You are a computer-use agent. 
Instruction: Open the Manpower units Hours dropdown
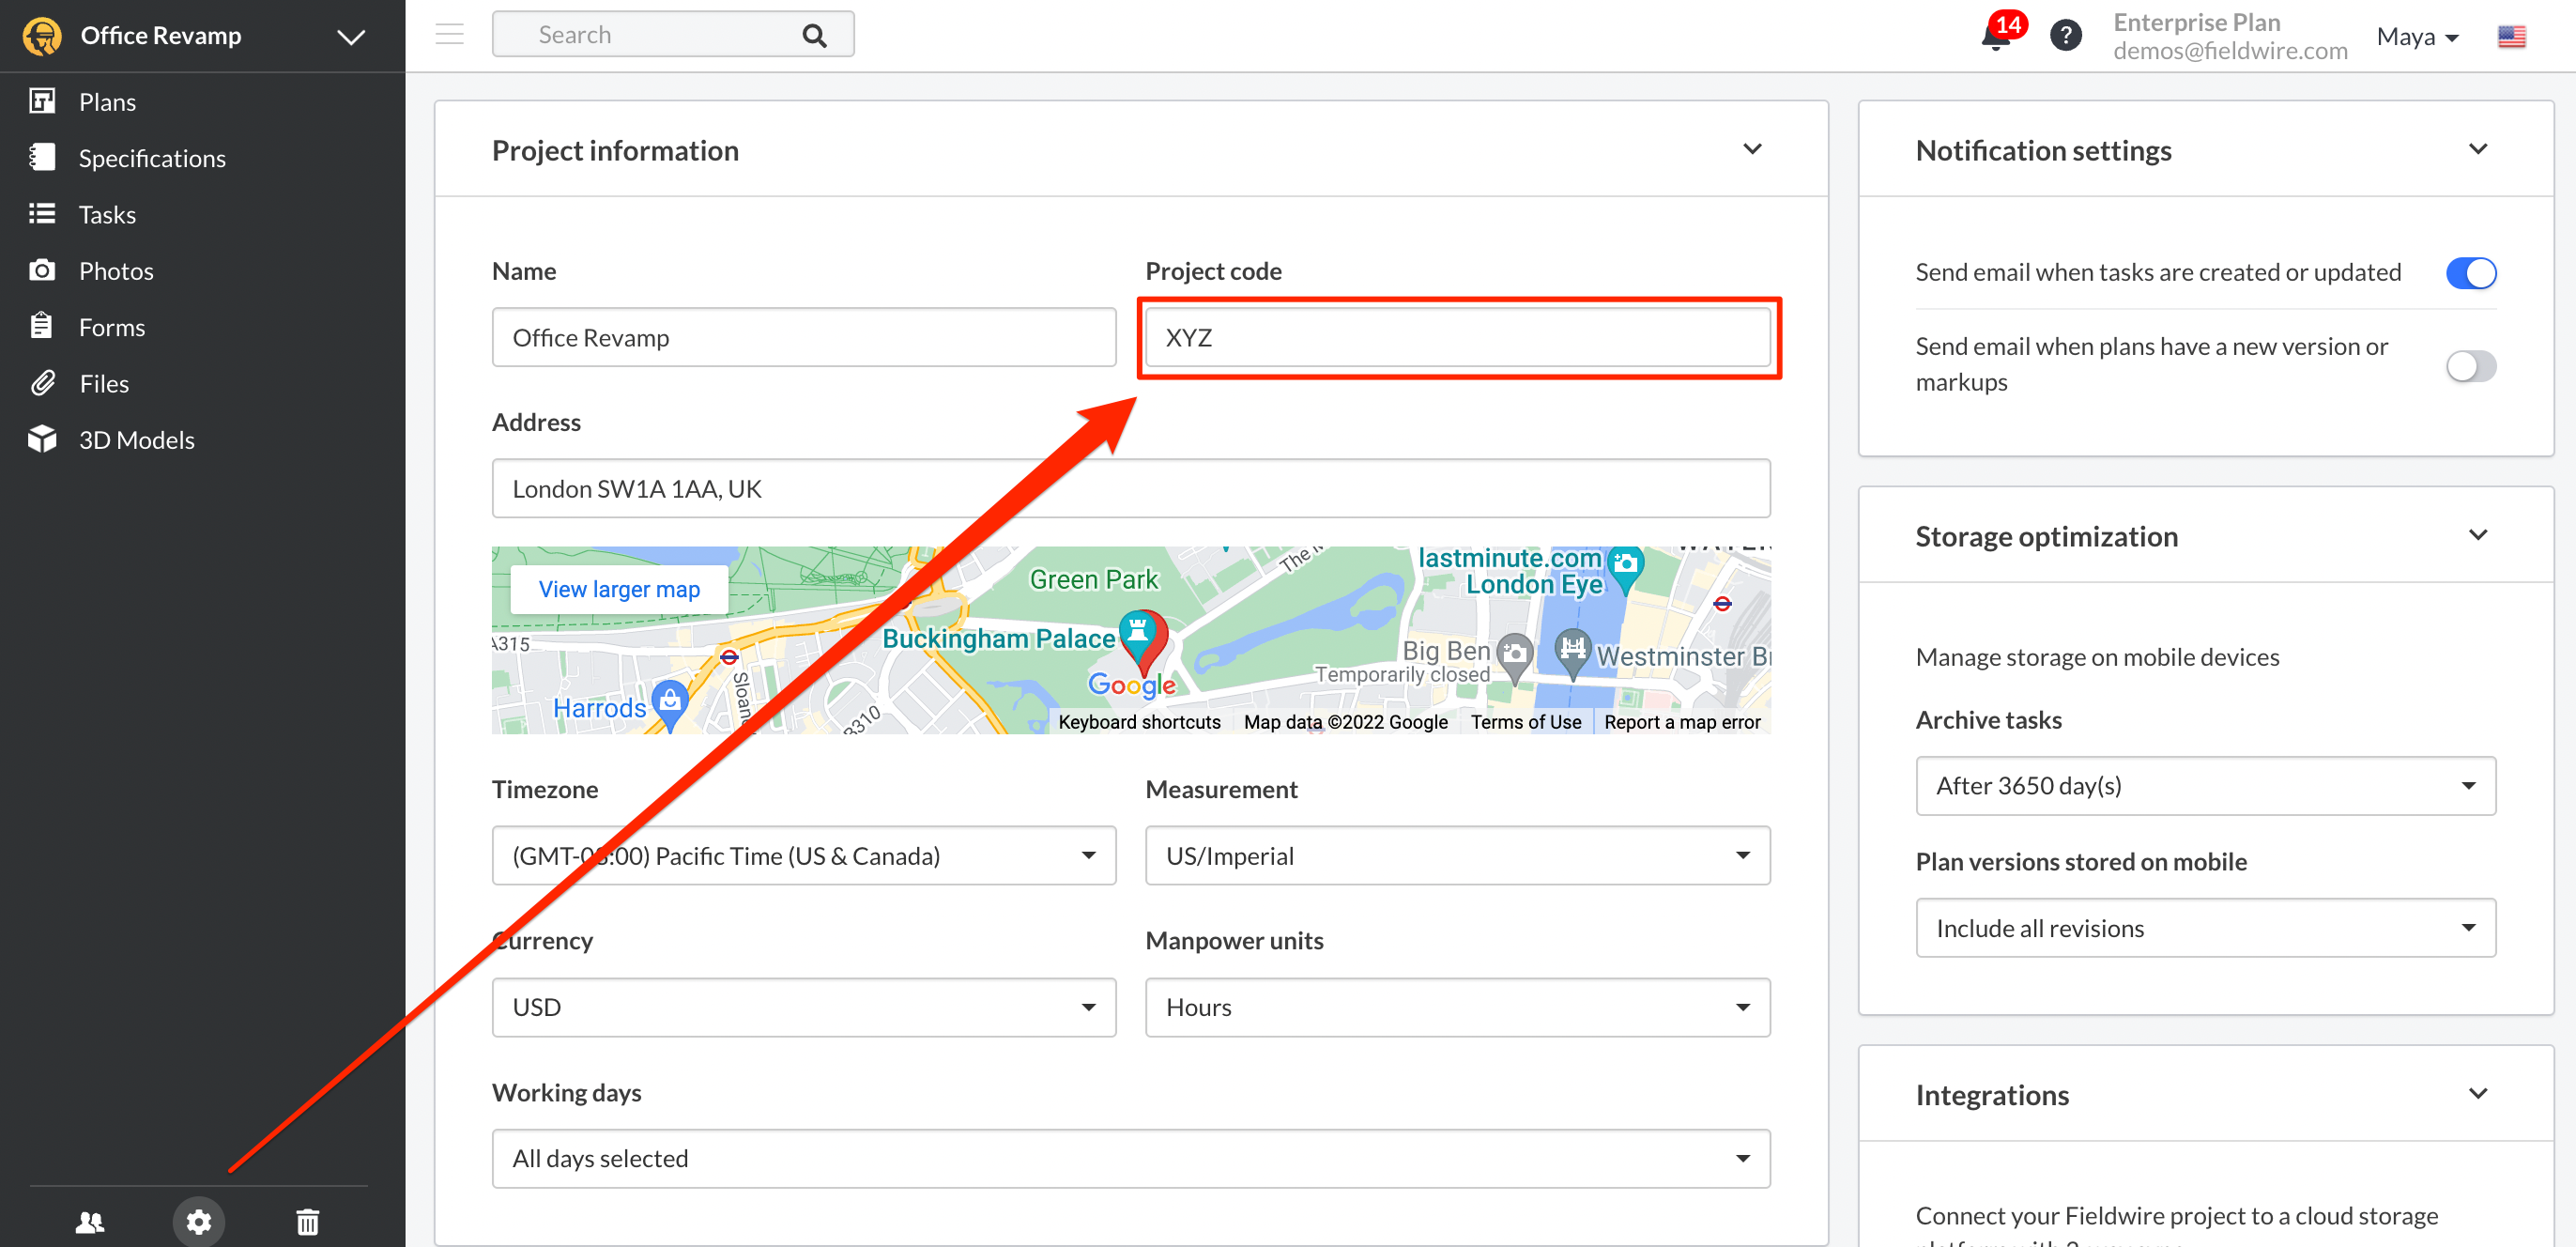coord(1457,1007)
